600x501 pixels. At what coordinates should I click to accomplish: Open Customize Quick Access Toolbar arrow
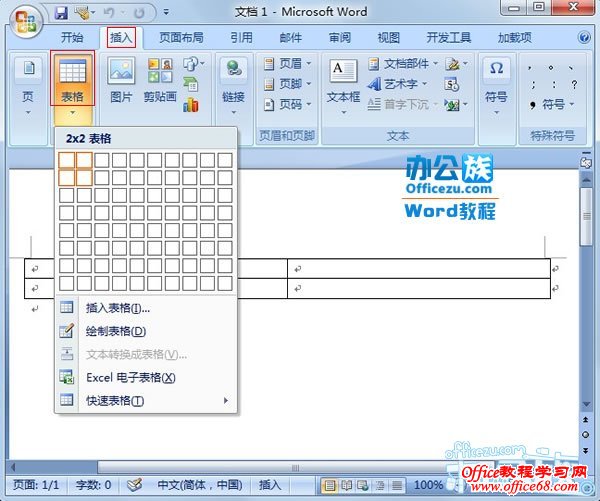click(x=166, y=13)
